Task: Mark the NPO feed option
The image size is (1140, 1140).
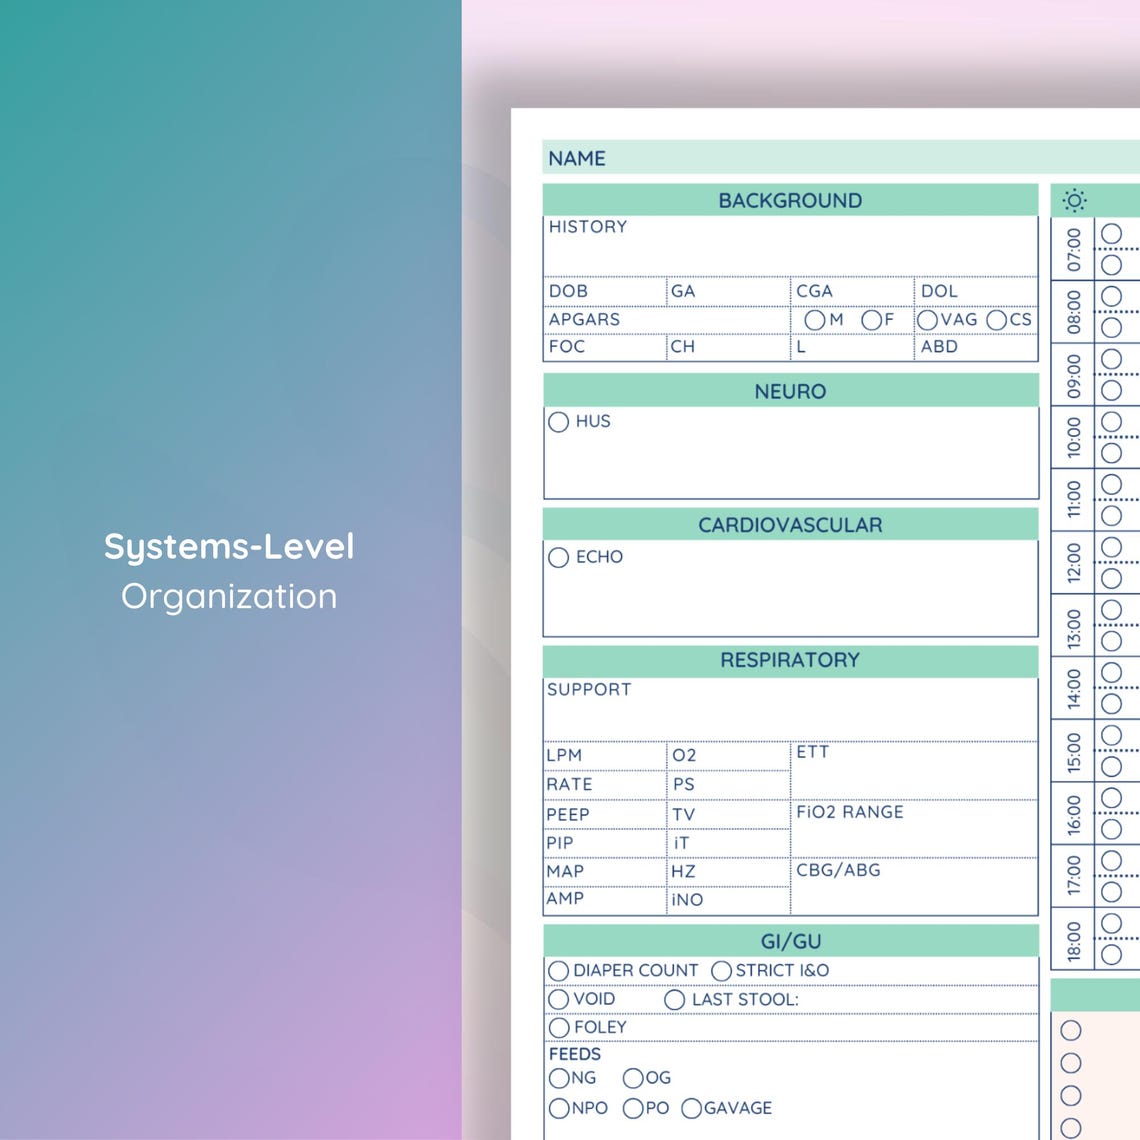Action: 558,1108
